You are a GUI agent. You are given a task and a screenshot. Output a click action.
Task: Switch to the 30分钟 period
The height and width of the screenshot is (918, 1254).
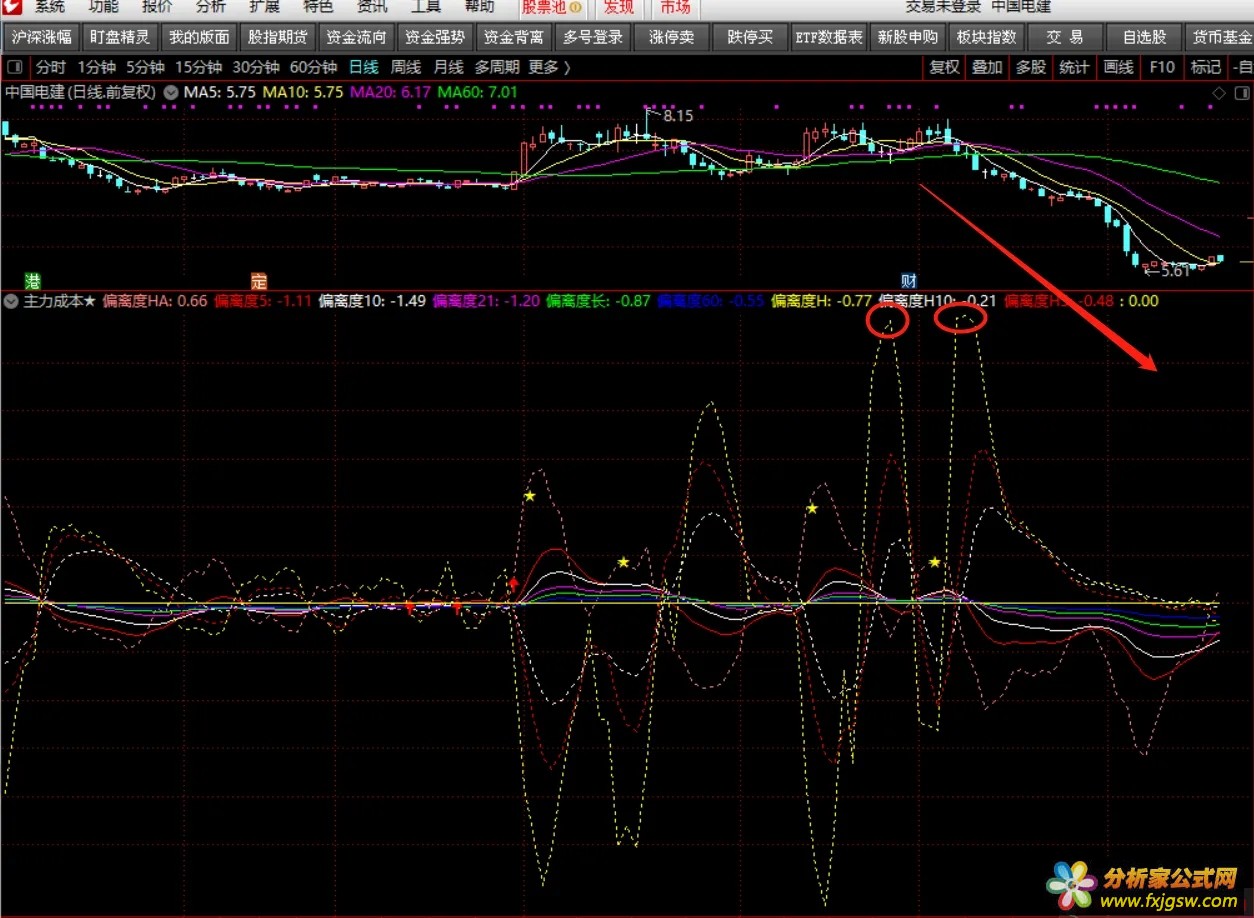point(256,67)
